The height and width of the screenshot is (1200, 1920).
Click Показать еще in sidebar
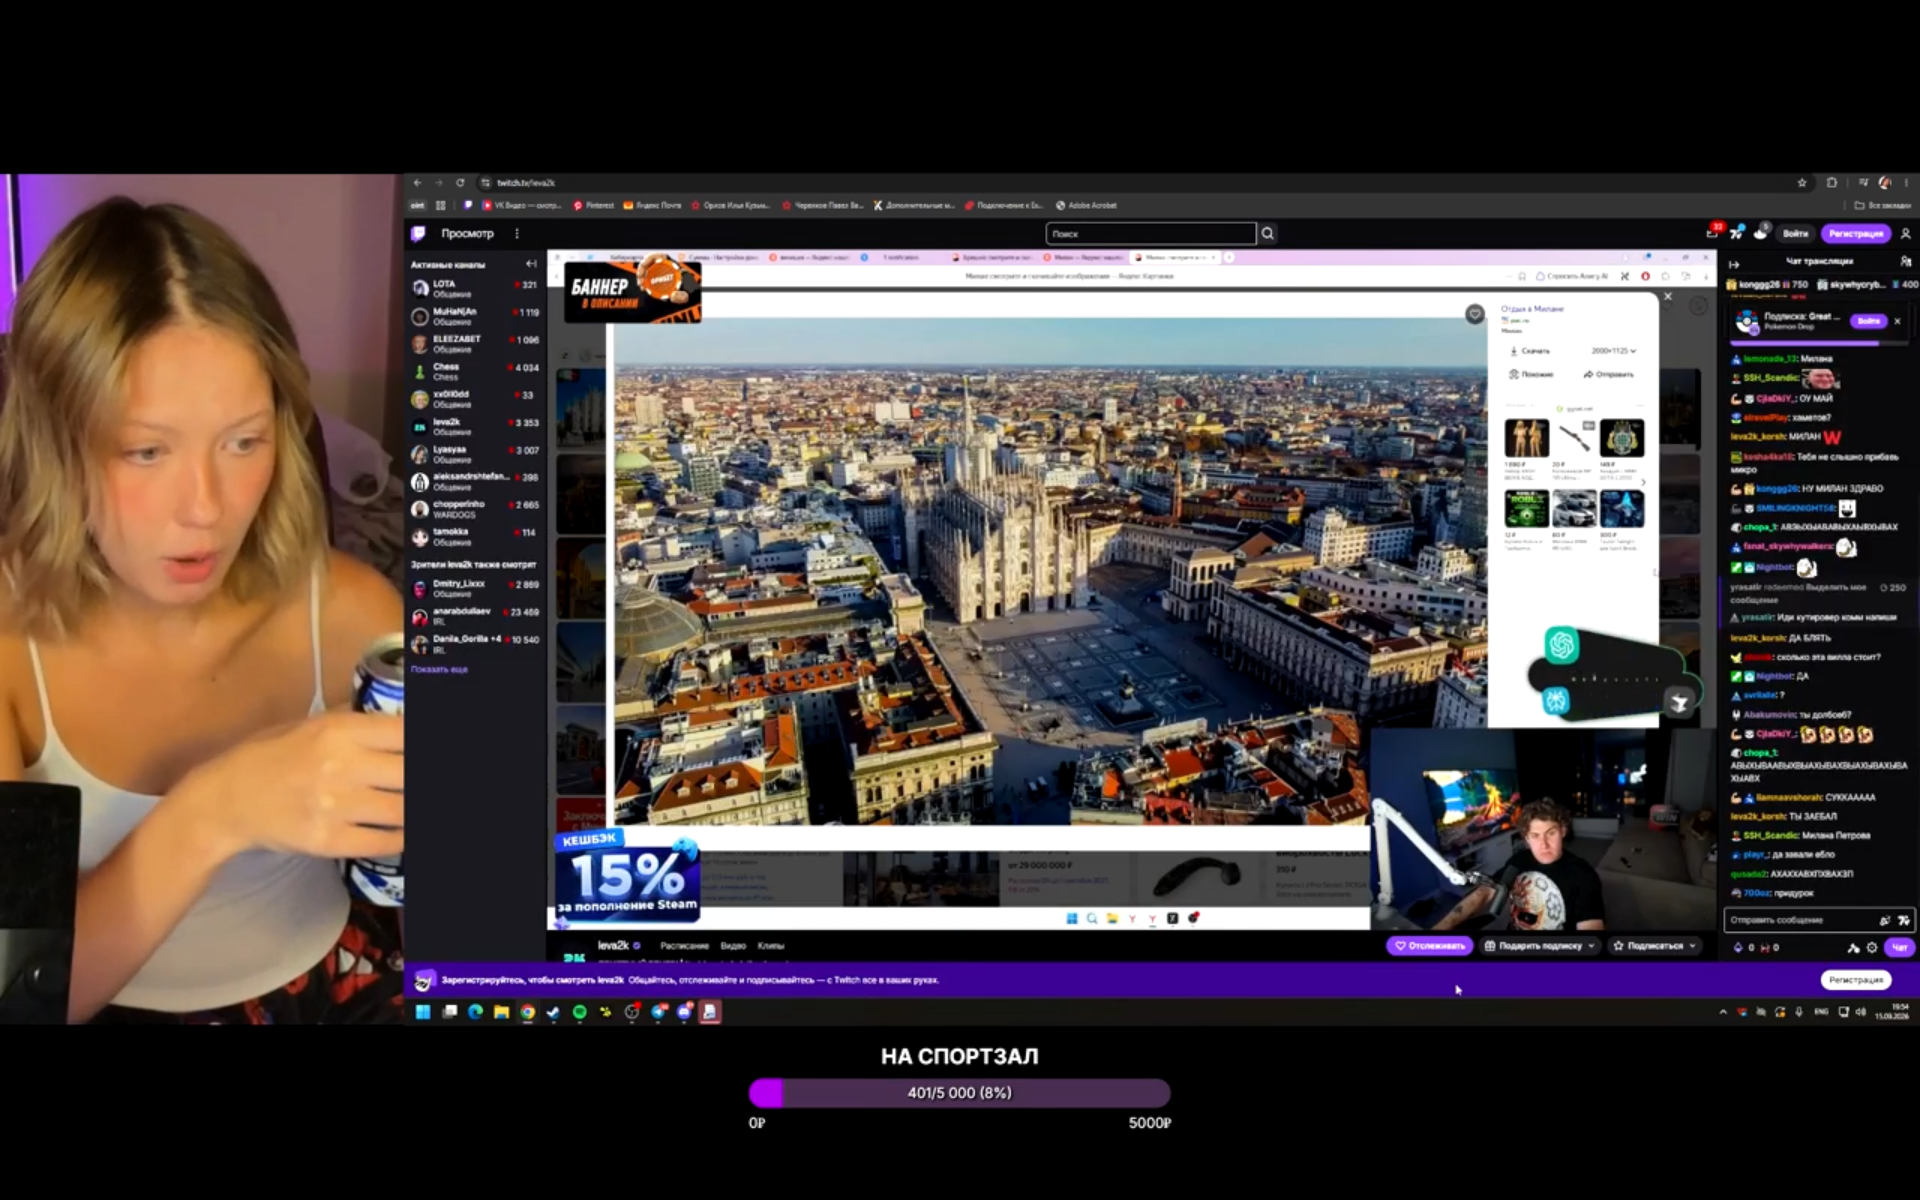[x=439, y=669]
